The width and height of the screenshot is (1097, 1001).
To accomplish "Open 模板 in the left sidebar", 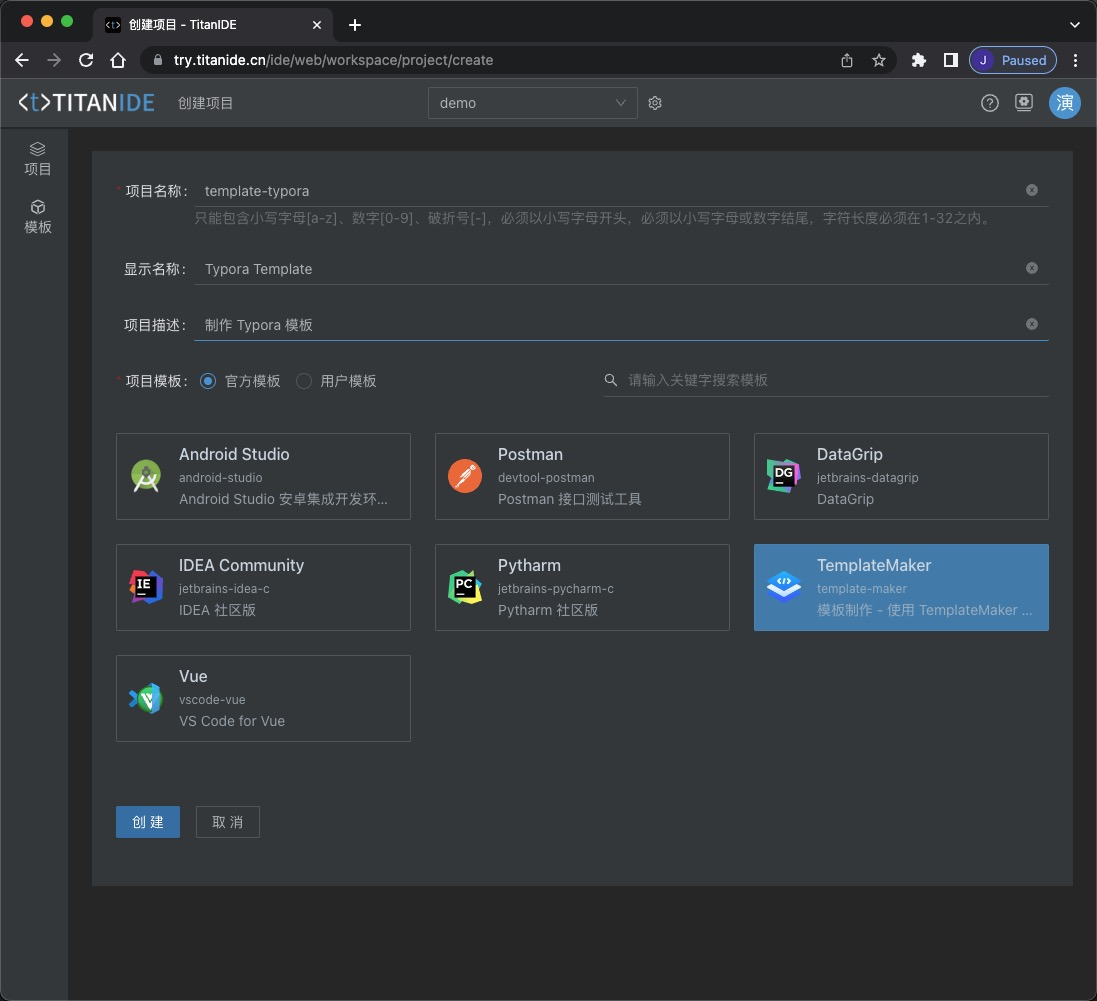I will point(38,216).
